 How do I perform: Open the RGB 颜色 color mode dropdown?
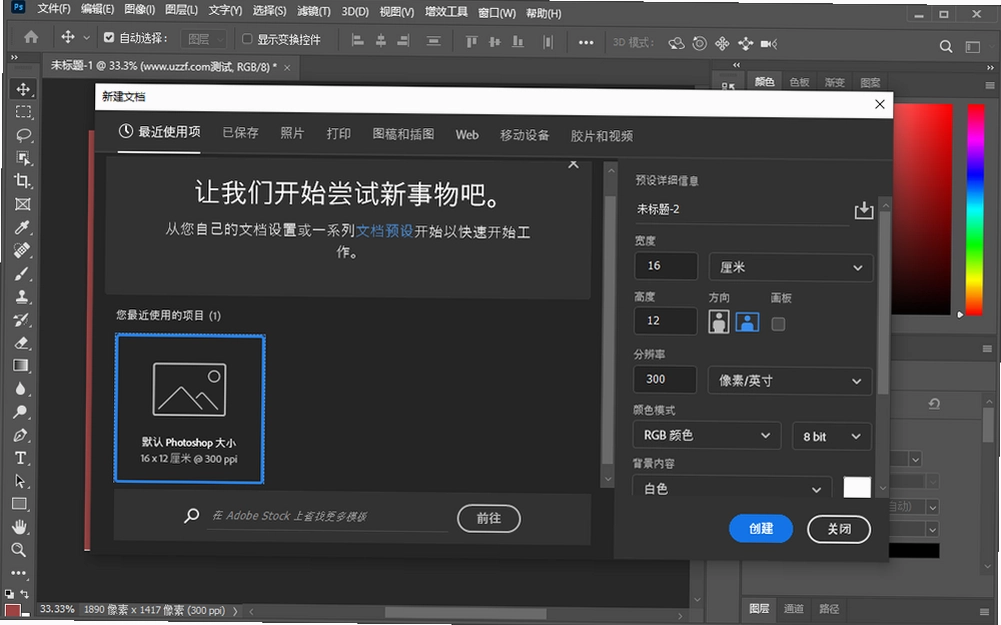pyautogui.click(x=707, y=435)
